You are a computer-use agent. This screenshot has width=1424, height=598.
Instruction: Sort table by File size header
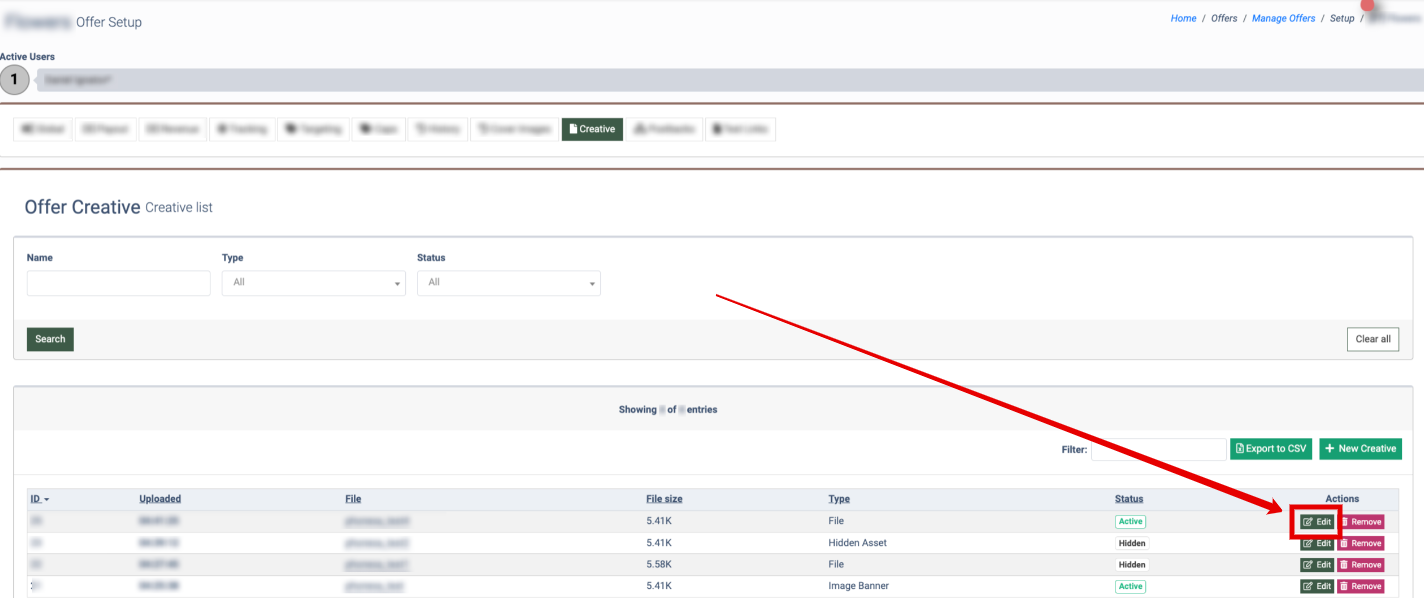coord(664,499)
